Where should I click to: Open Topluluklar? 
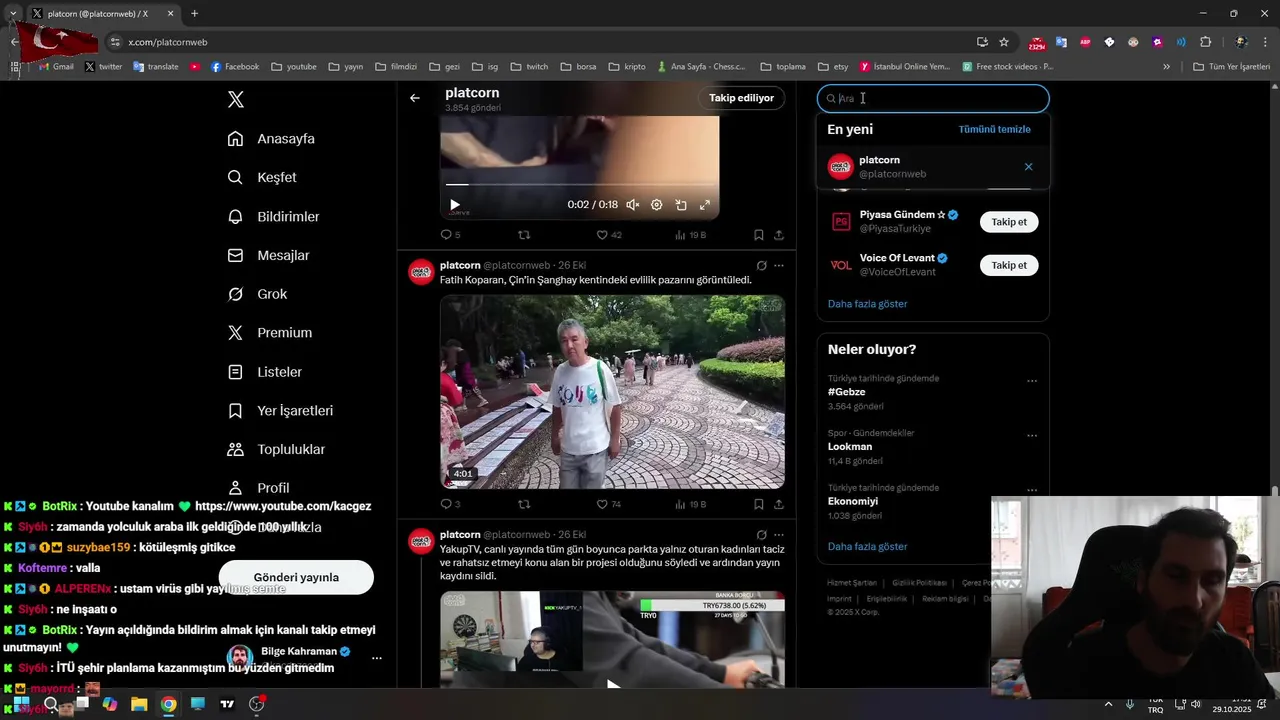277,450
